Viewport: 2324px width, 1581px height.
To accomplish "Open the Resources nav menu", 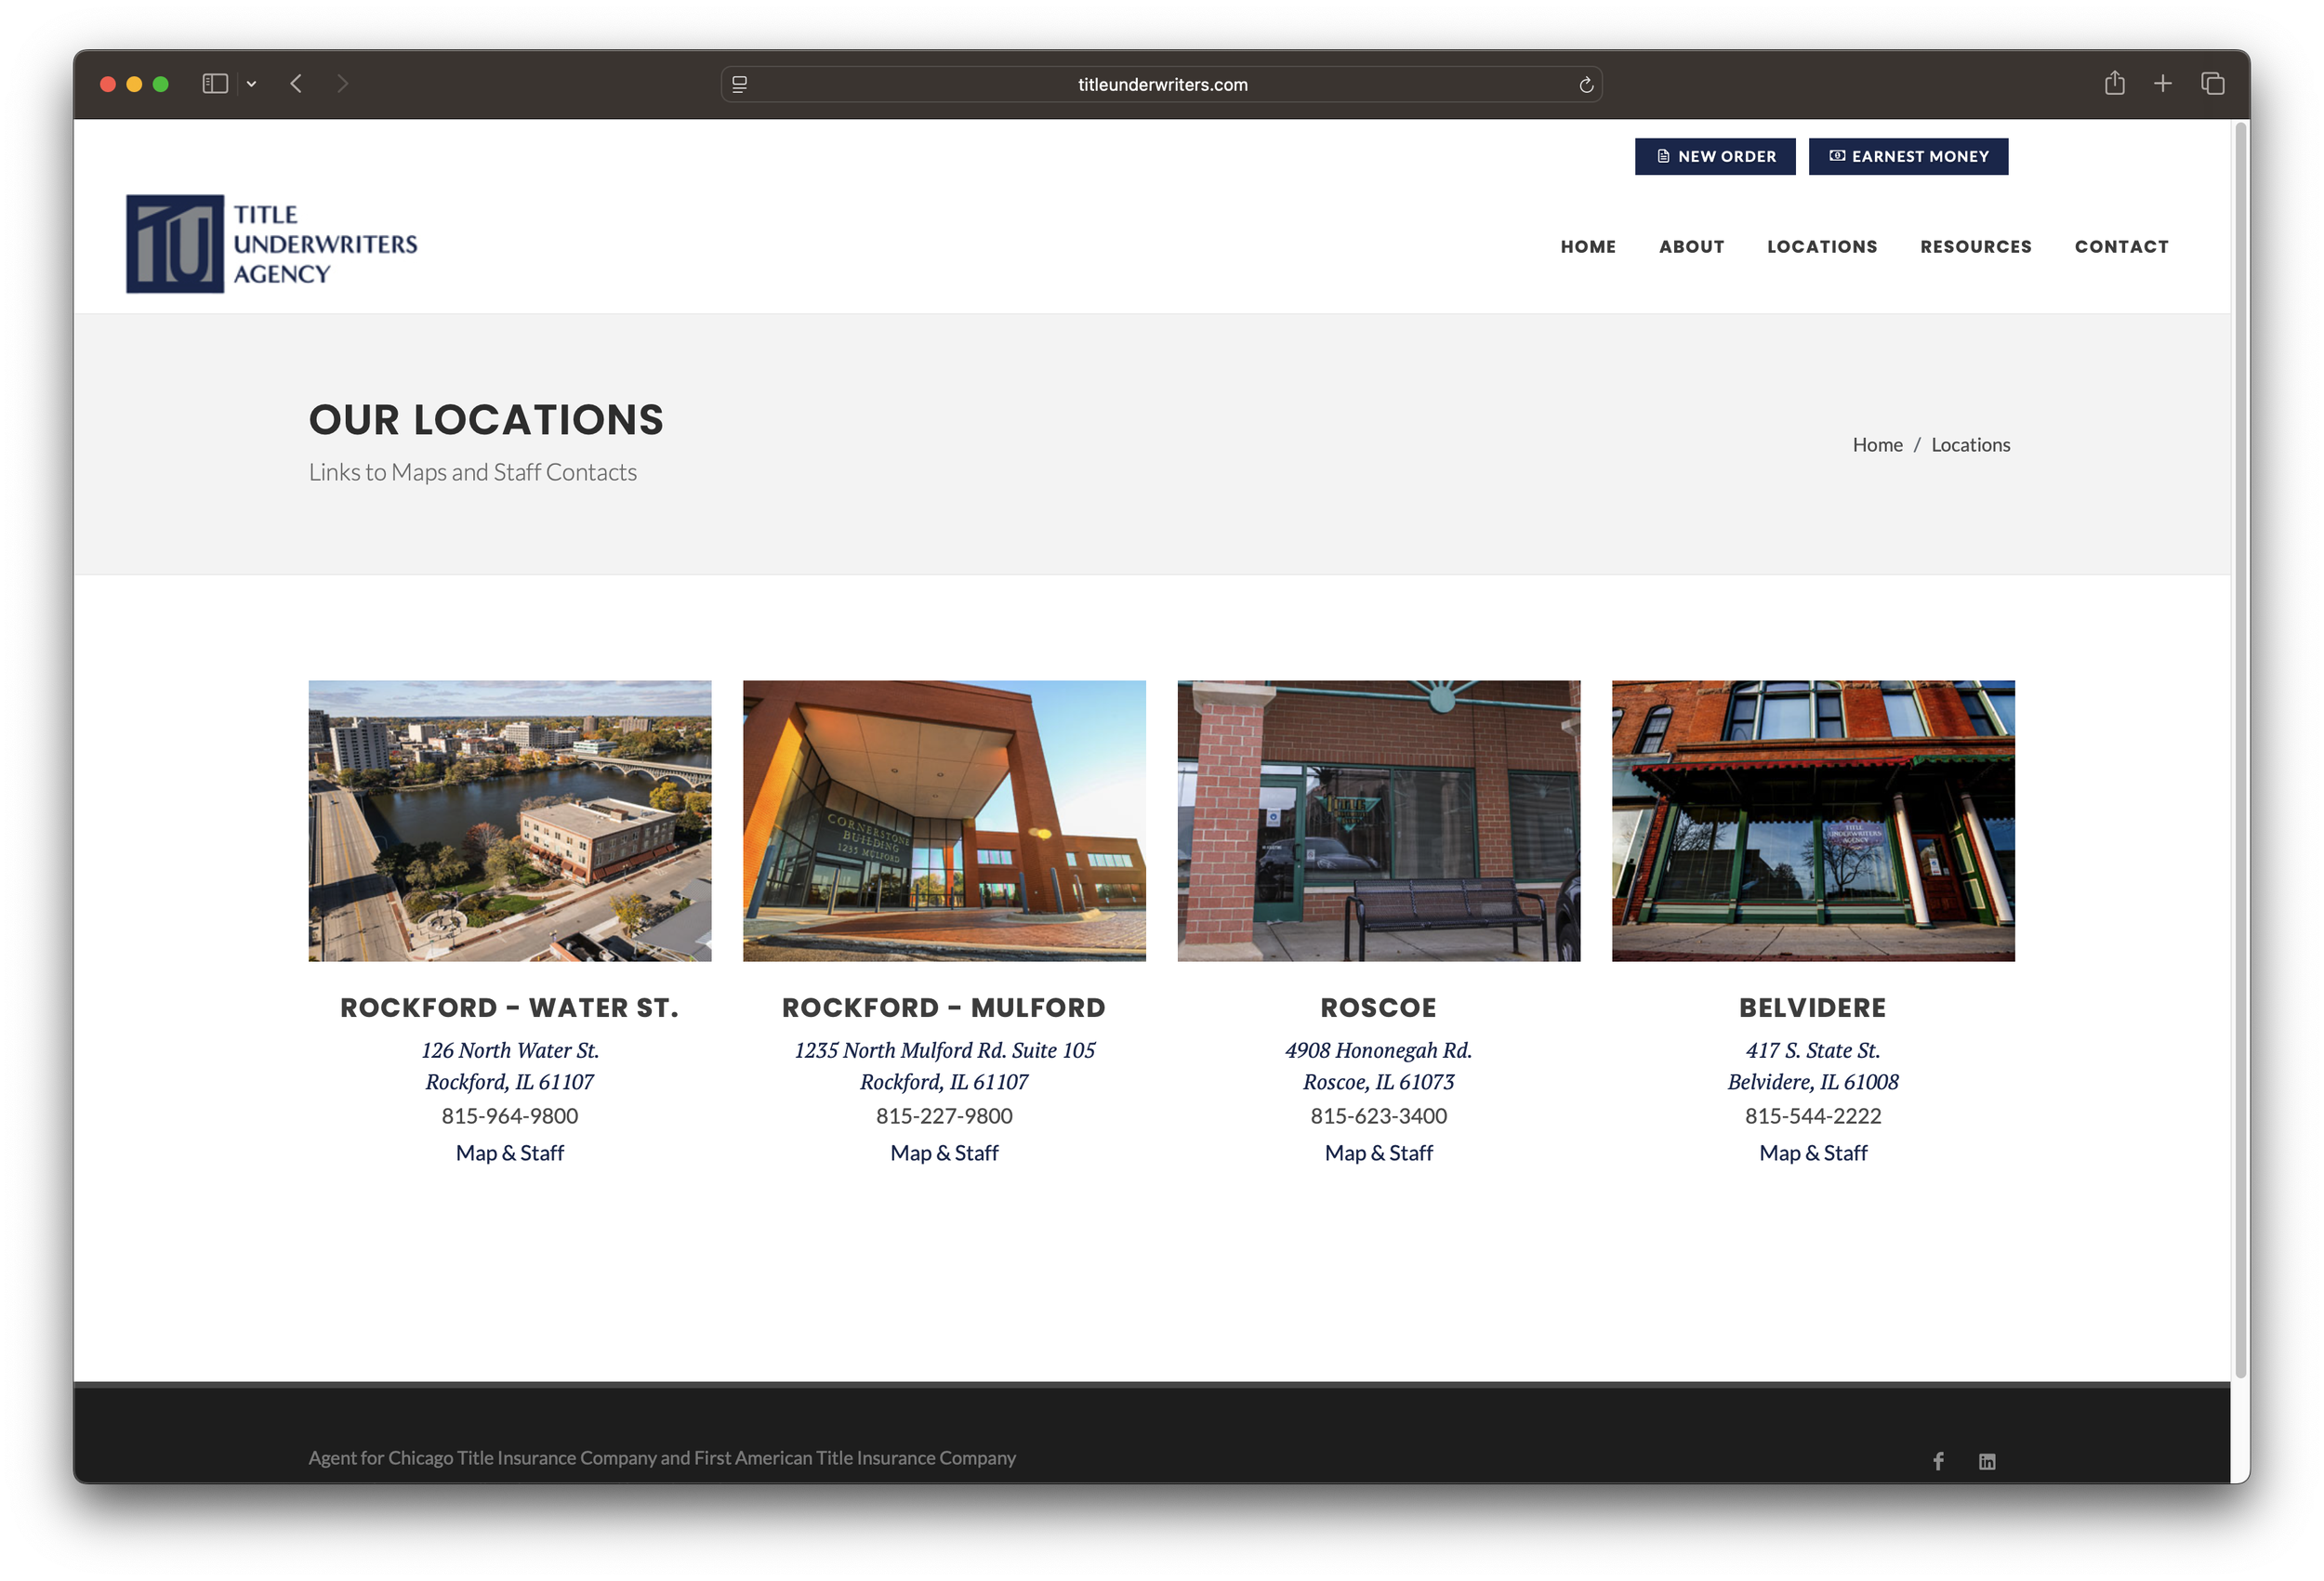I will 1975,247.
